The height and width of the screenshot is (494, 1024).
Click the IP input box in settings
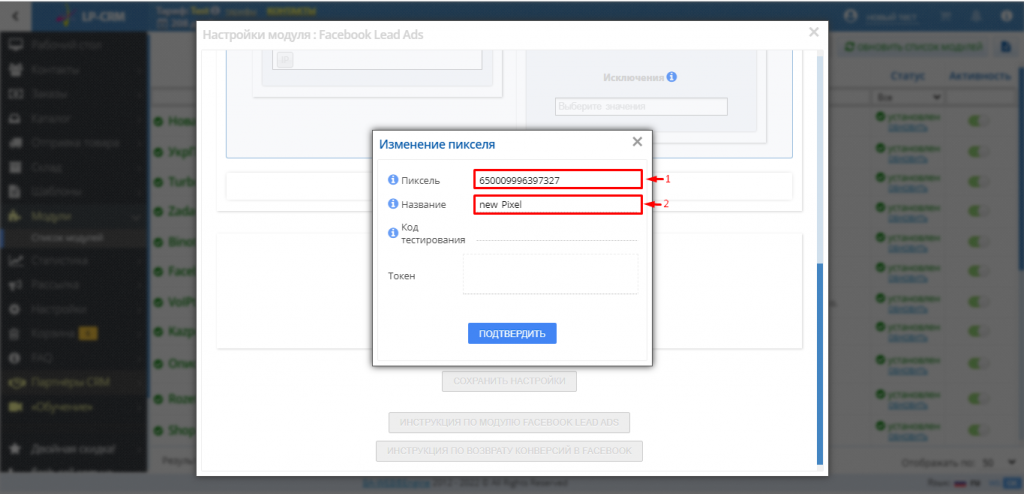click(377, 59)
